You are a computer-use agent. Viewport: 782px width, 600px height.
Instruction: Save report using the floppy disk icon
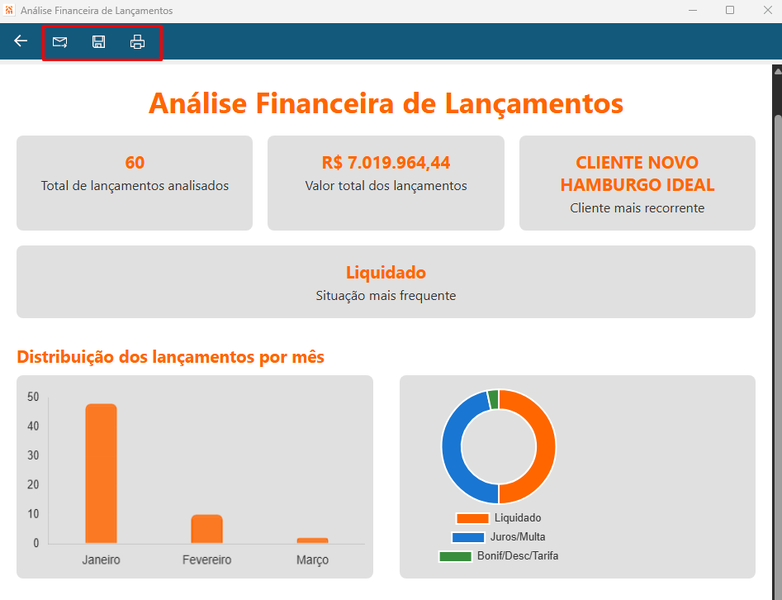[99, 42]
